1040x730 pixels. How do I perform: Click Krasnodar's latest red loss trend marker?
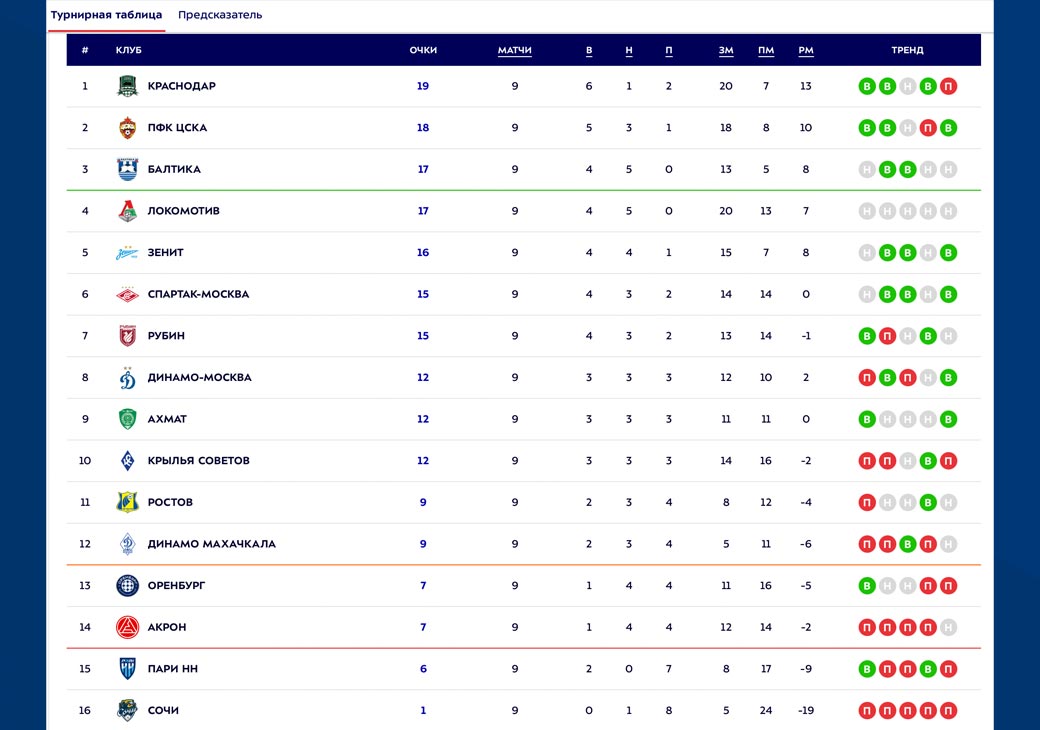pos(948,86)
